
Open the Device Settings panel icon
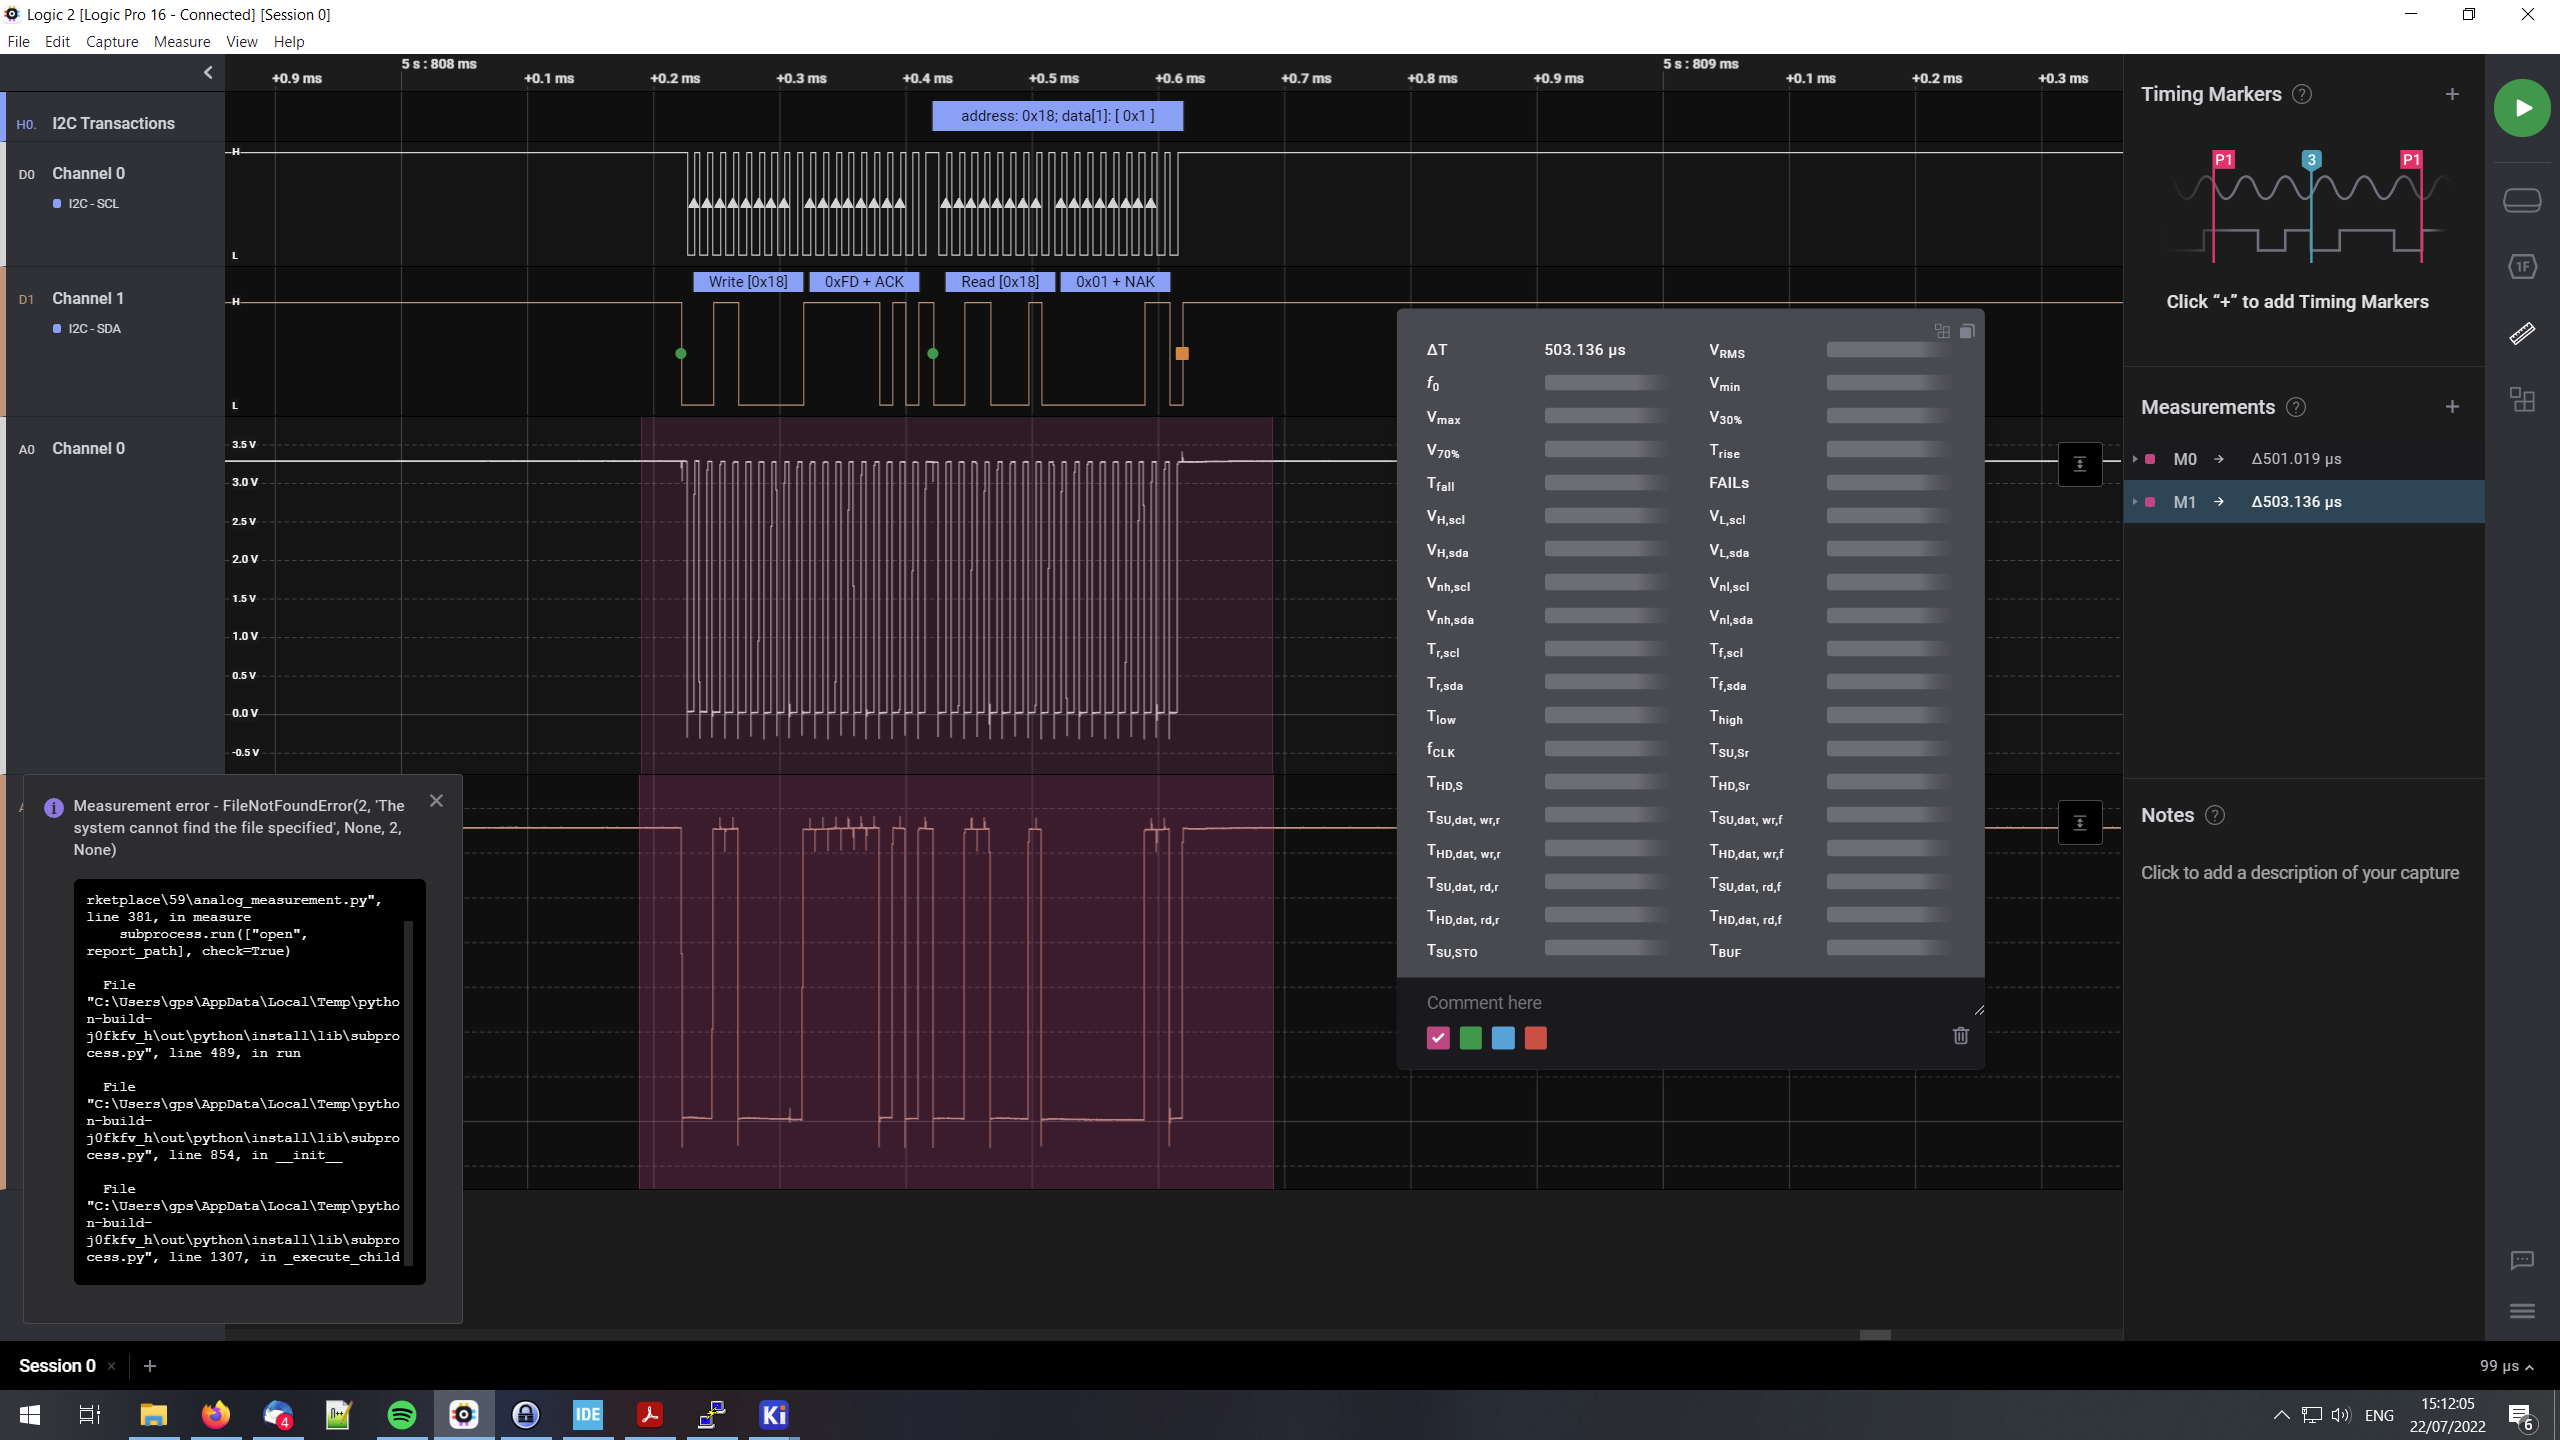point(2521,201)
